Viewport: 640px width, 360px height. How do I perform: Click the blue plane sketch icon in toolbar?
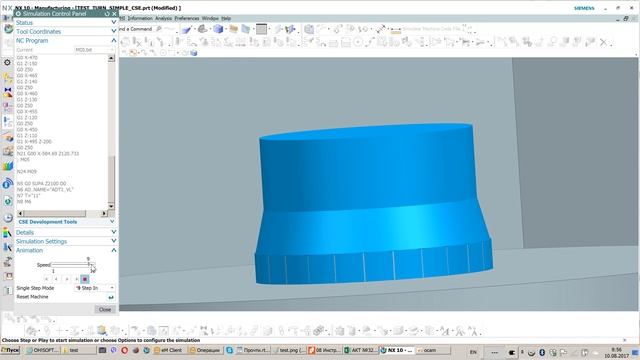click(x=187, y=29)
